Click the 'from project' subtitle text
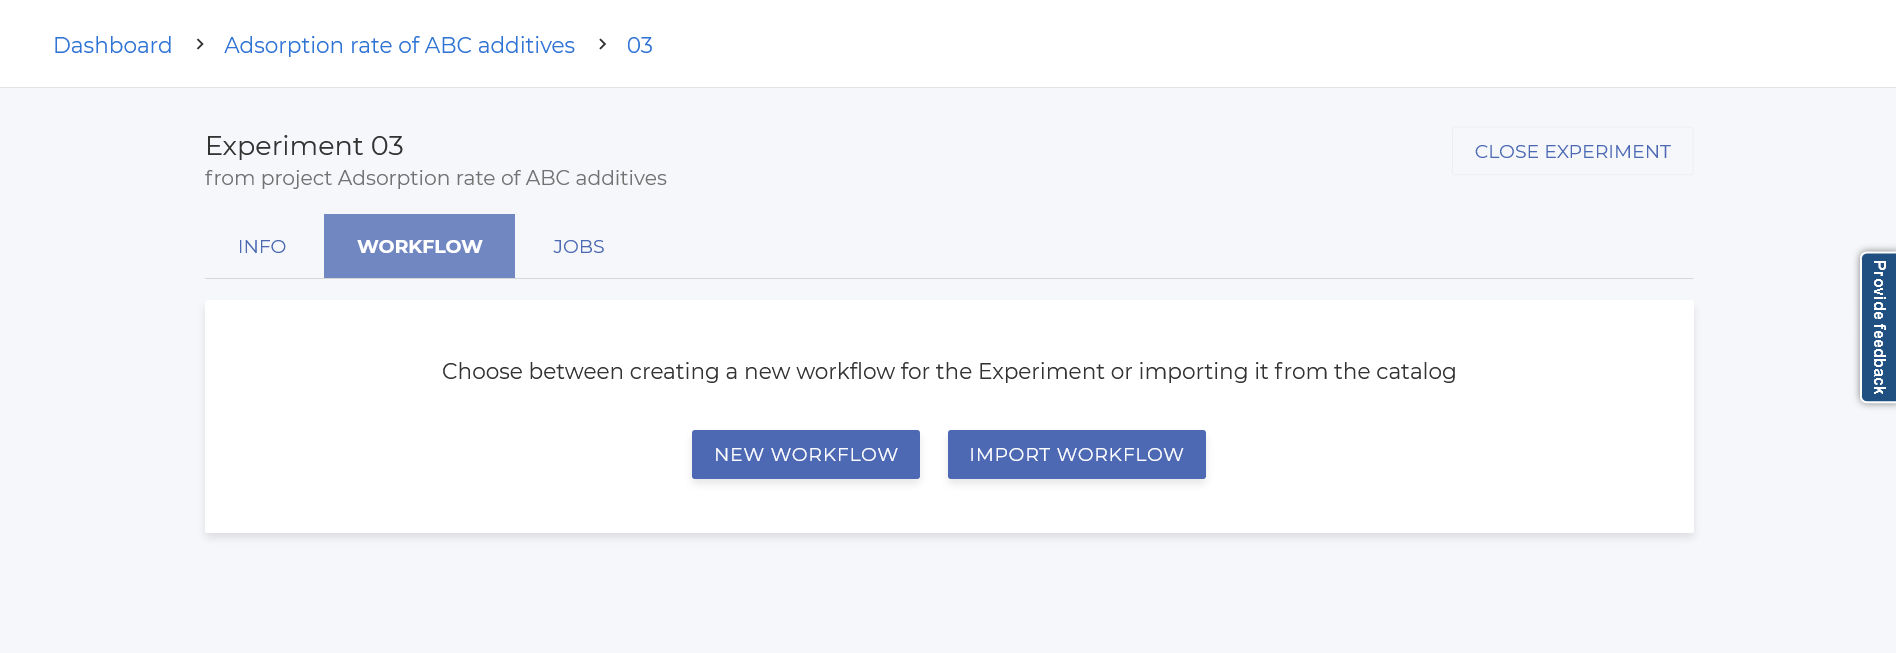Screen dimensions: 1896x653 435,178
